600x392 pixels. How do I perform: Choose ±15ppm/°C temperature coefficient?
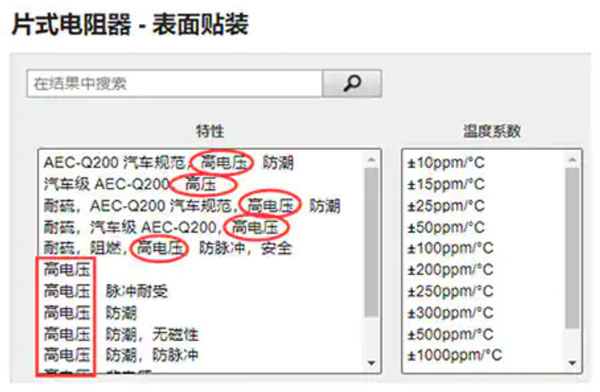pos(446,185)
